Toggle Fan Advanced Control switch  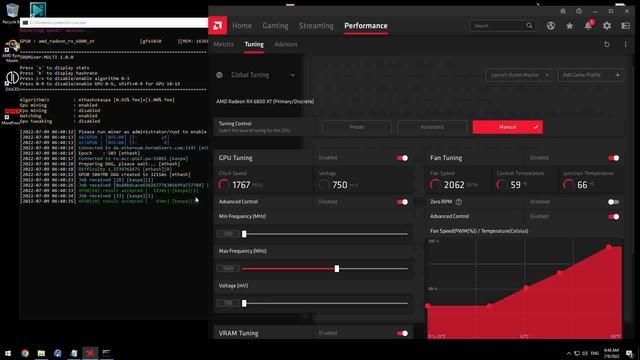pos(613,216)
